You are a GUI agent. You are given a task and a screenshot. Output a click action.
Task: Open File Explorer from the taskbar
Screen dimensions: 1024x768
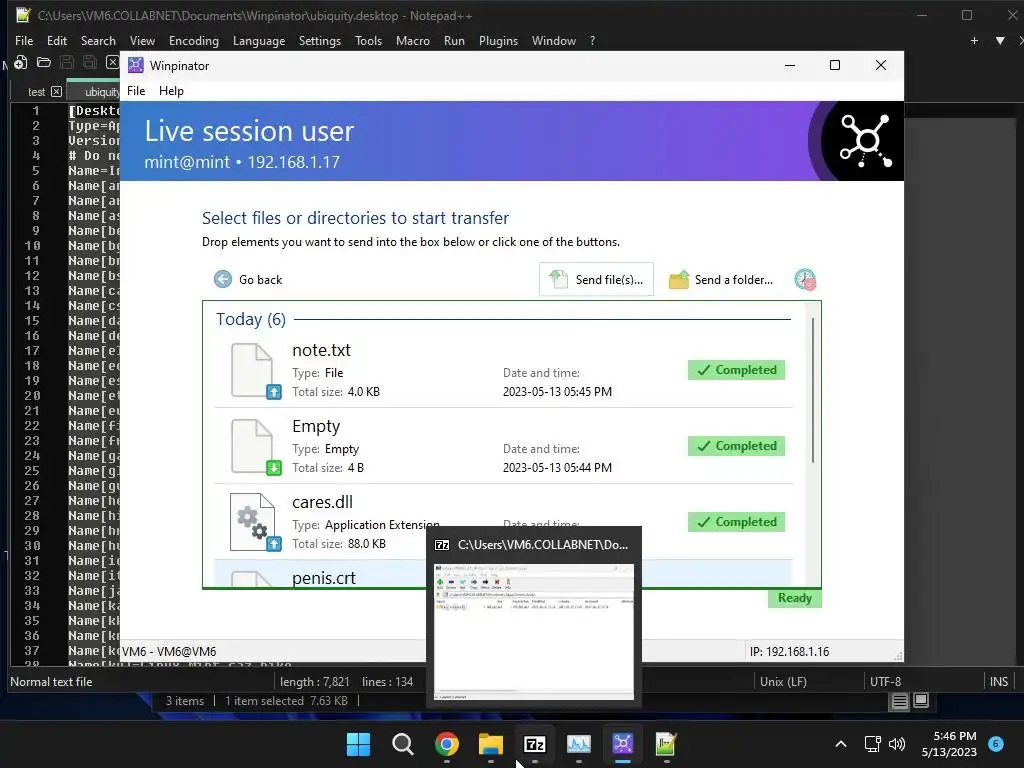click(490, 744)
